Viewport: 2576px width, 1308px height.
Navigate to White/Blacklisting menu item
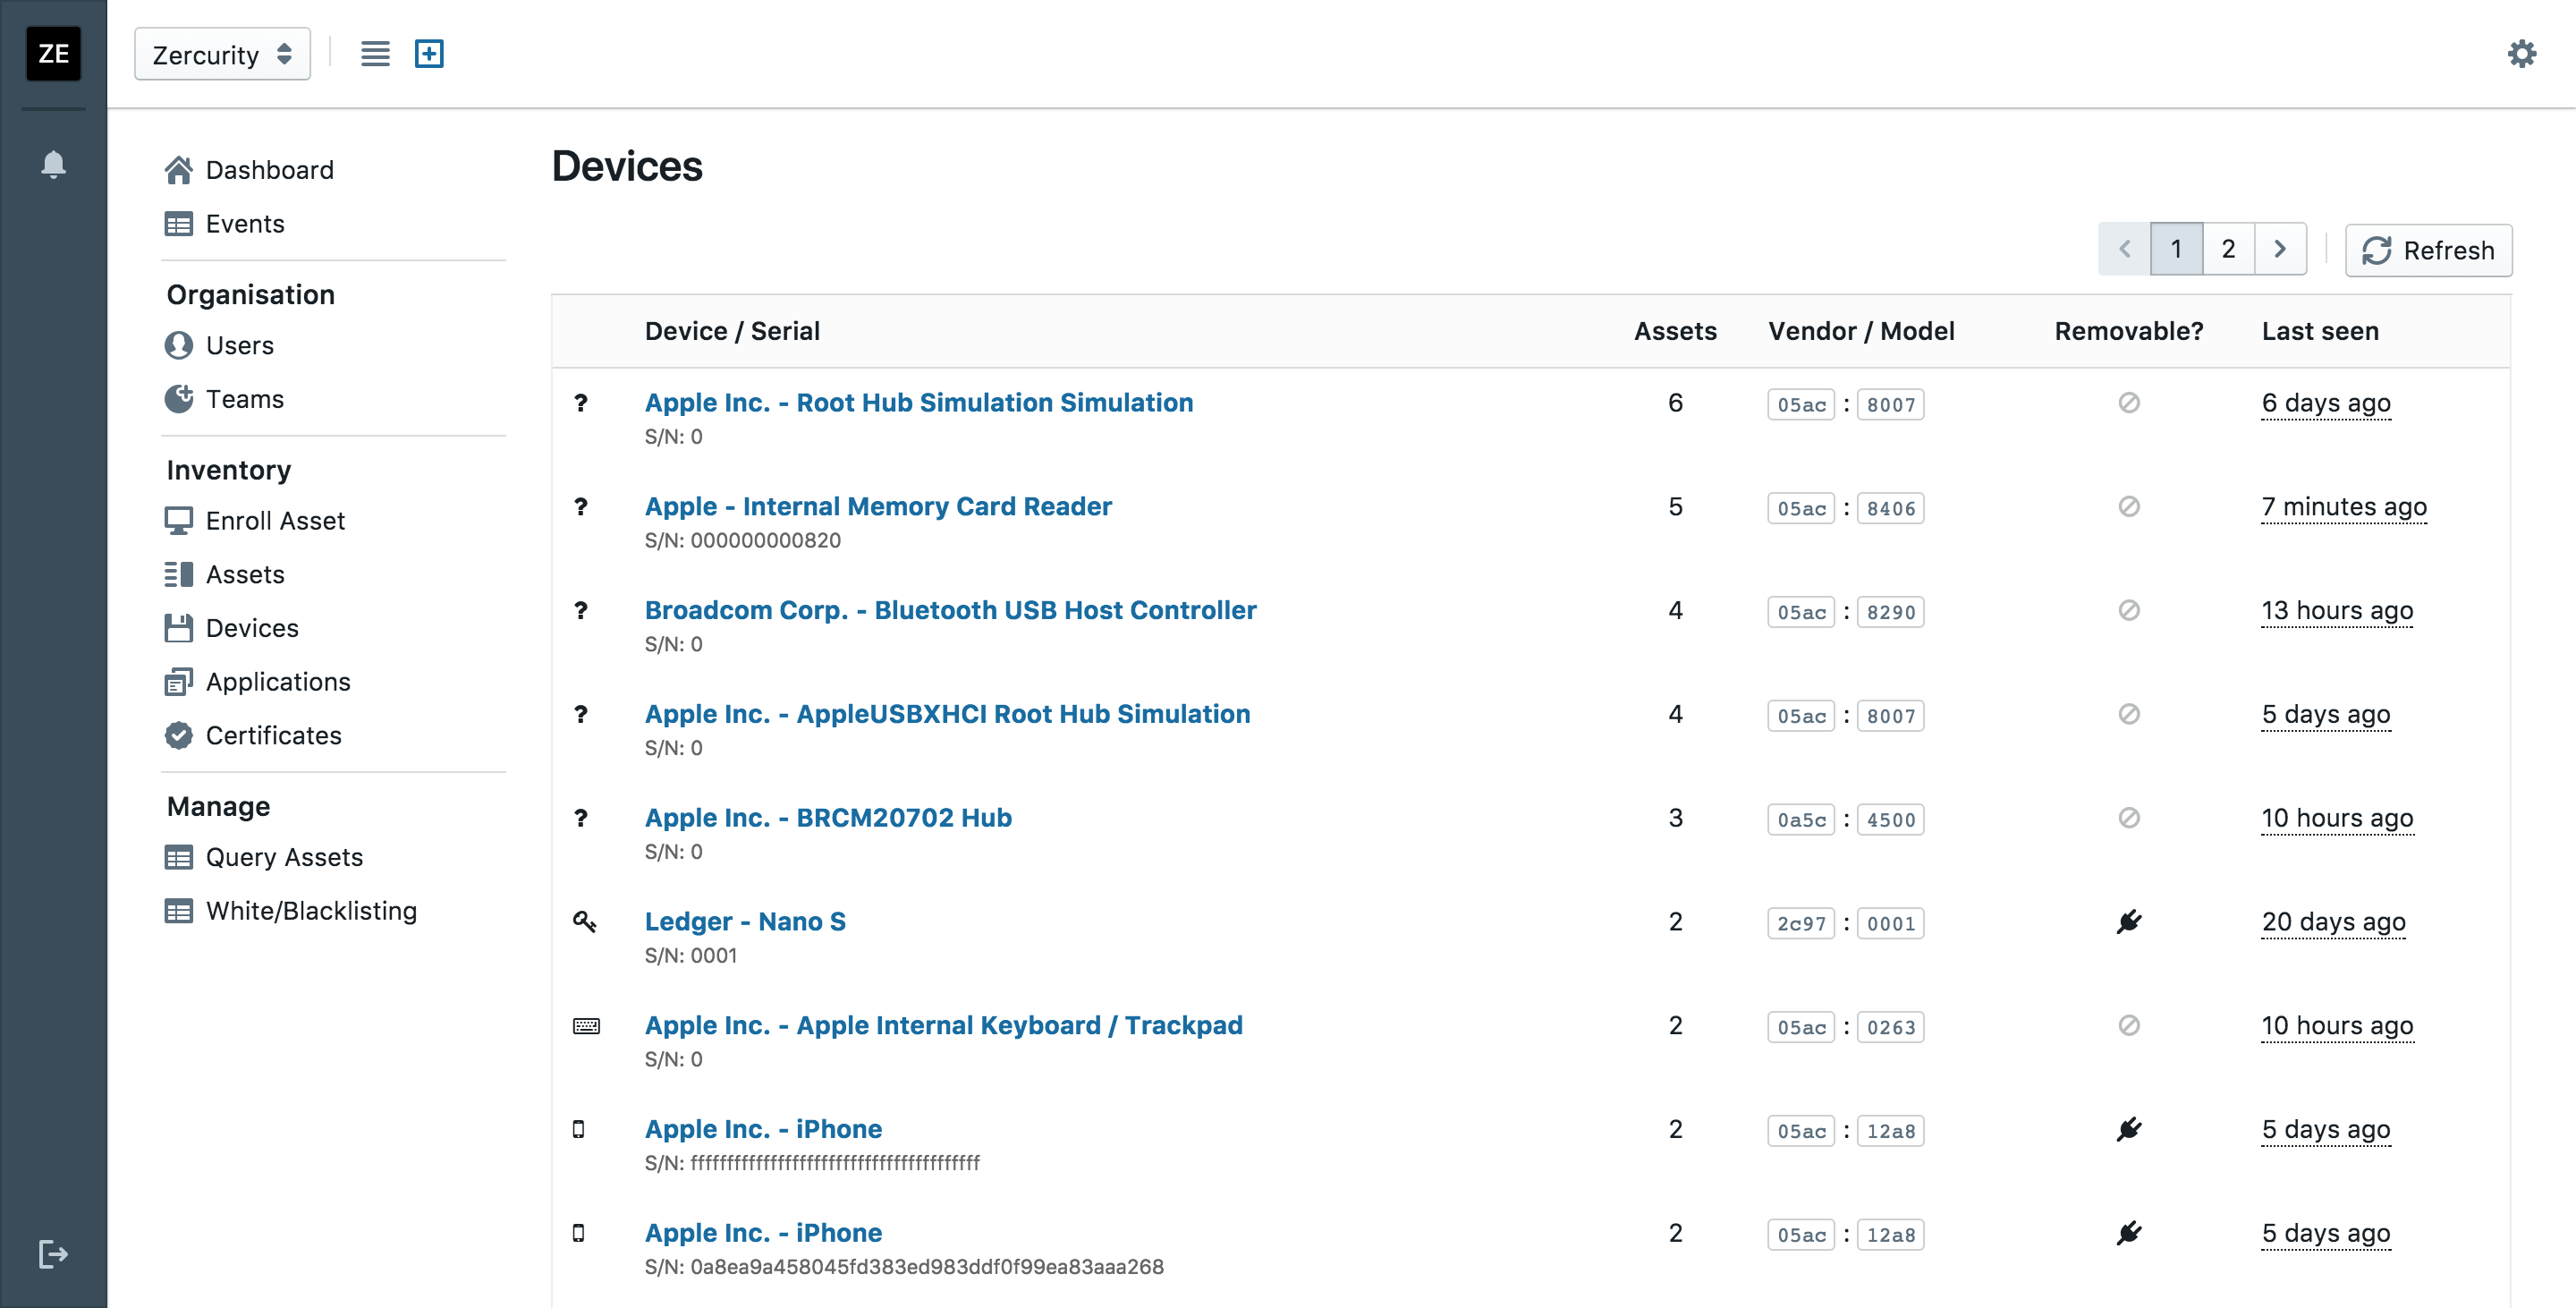311,911
